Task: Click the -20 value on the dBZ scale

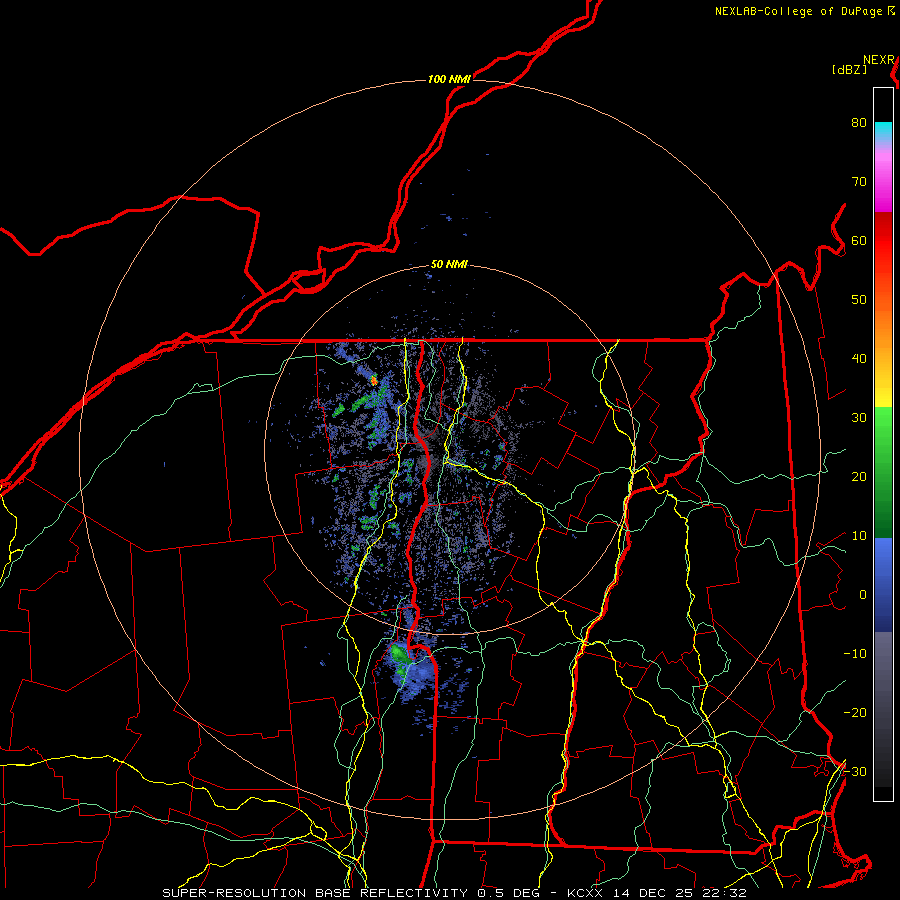Action: tap(855, 713)
